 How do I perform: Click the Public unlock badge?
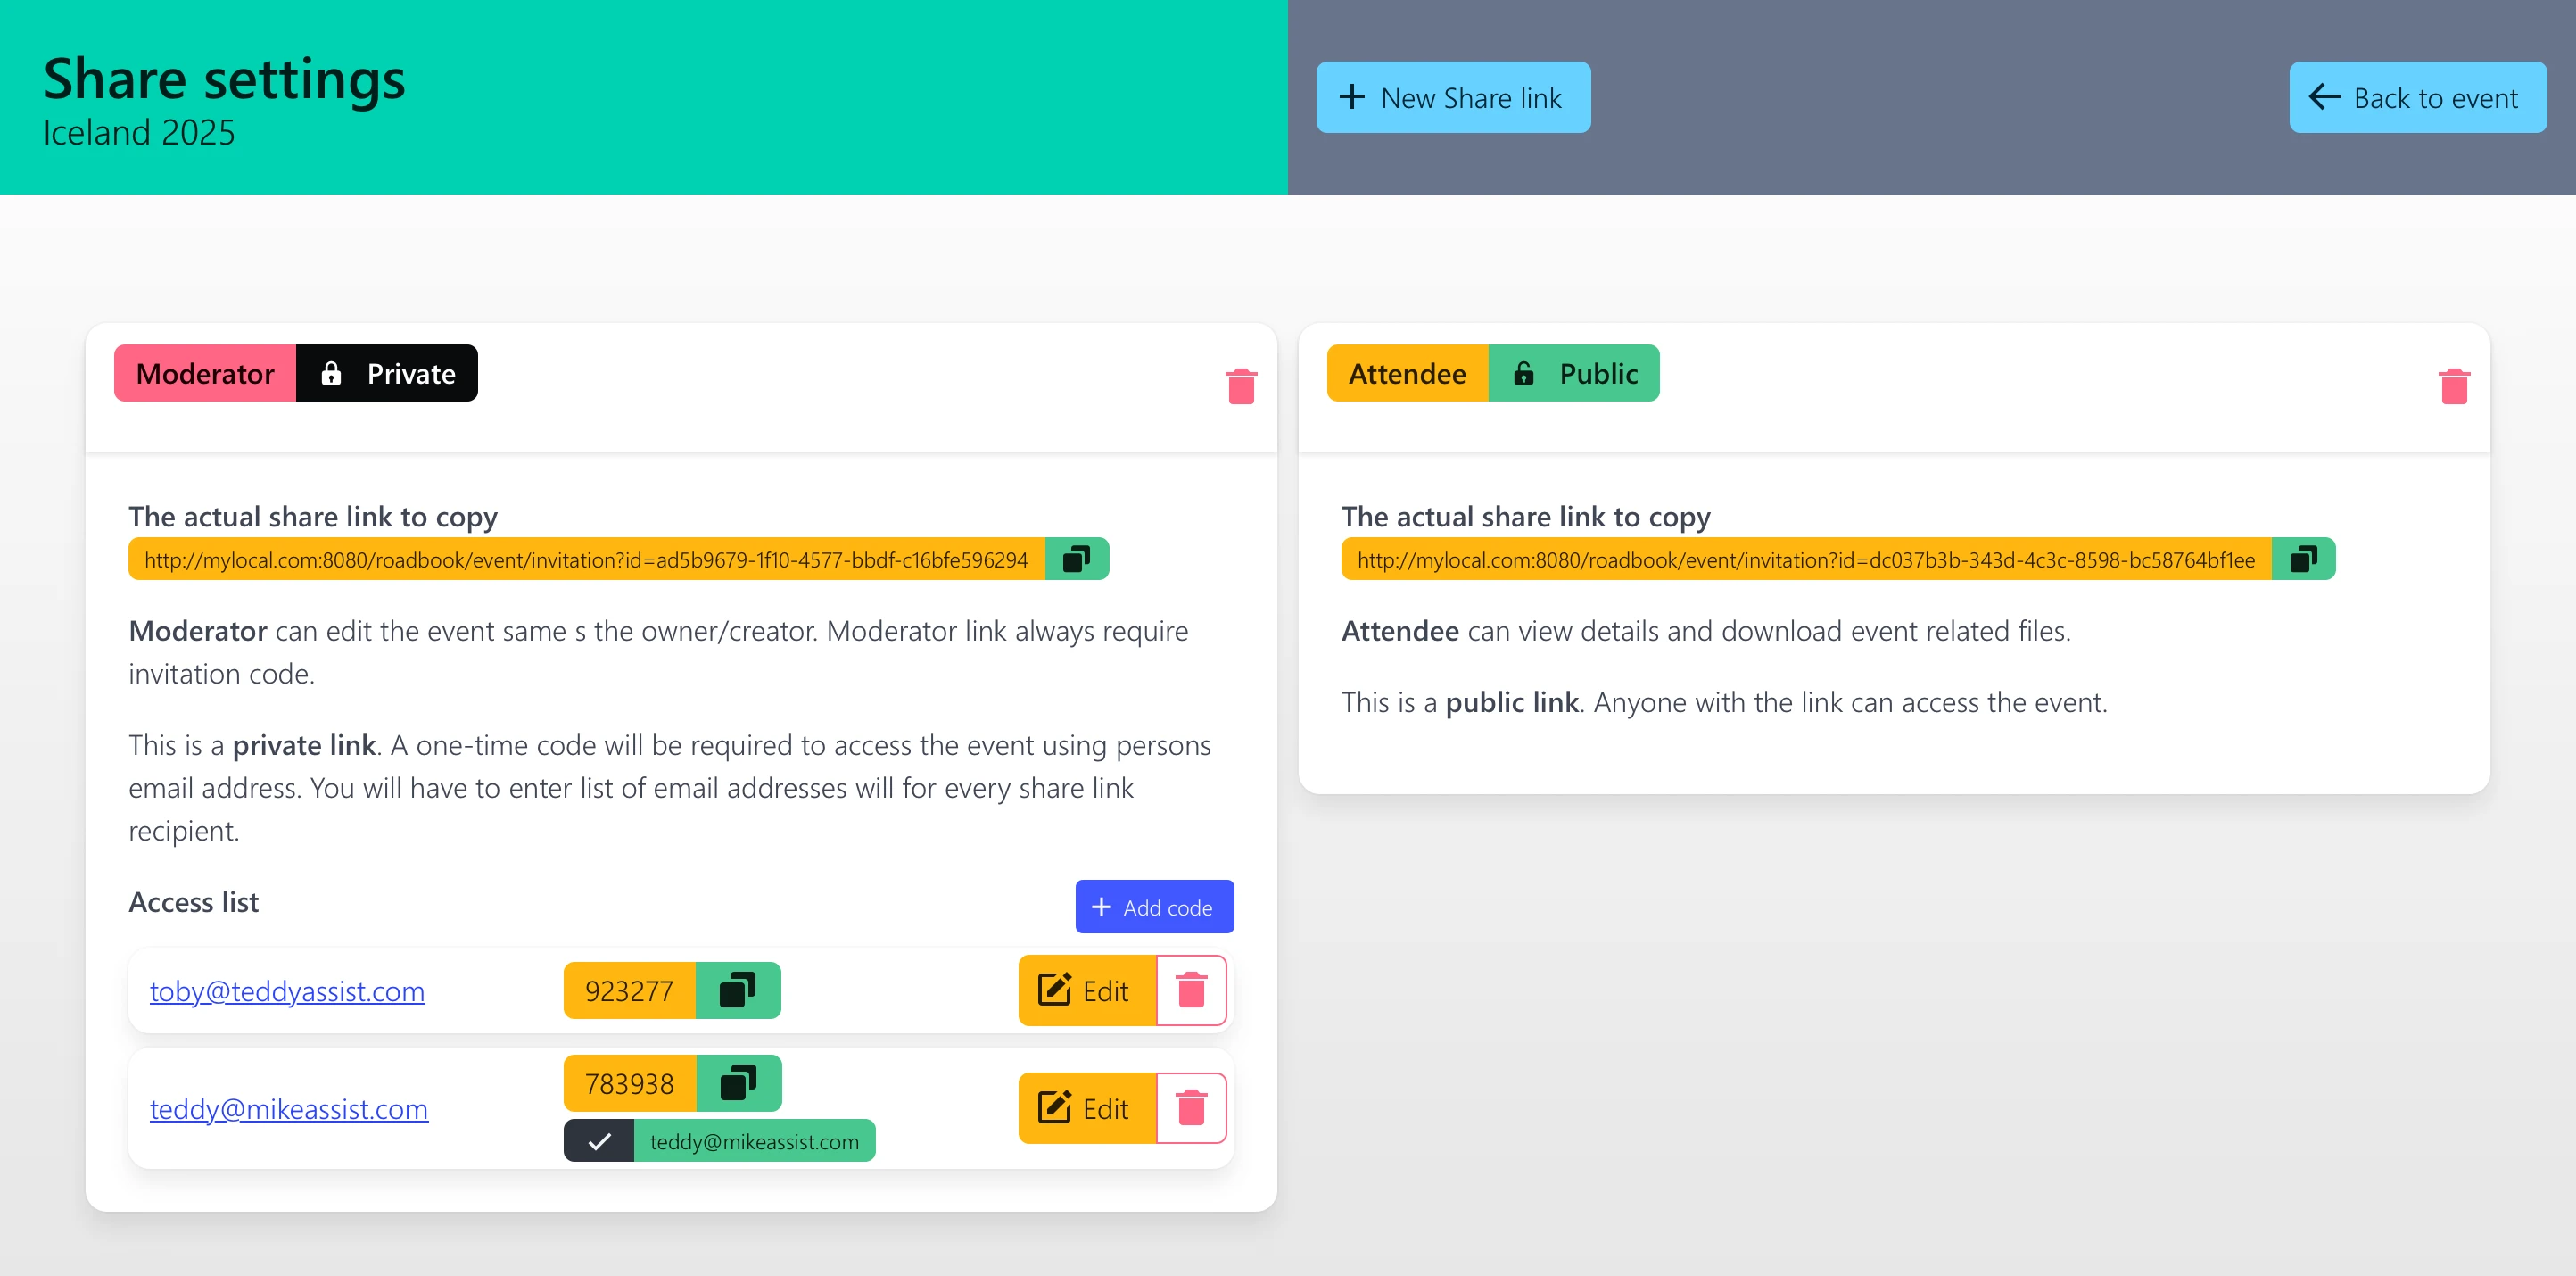click(x=1574, y=373)
